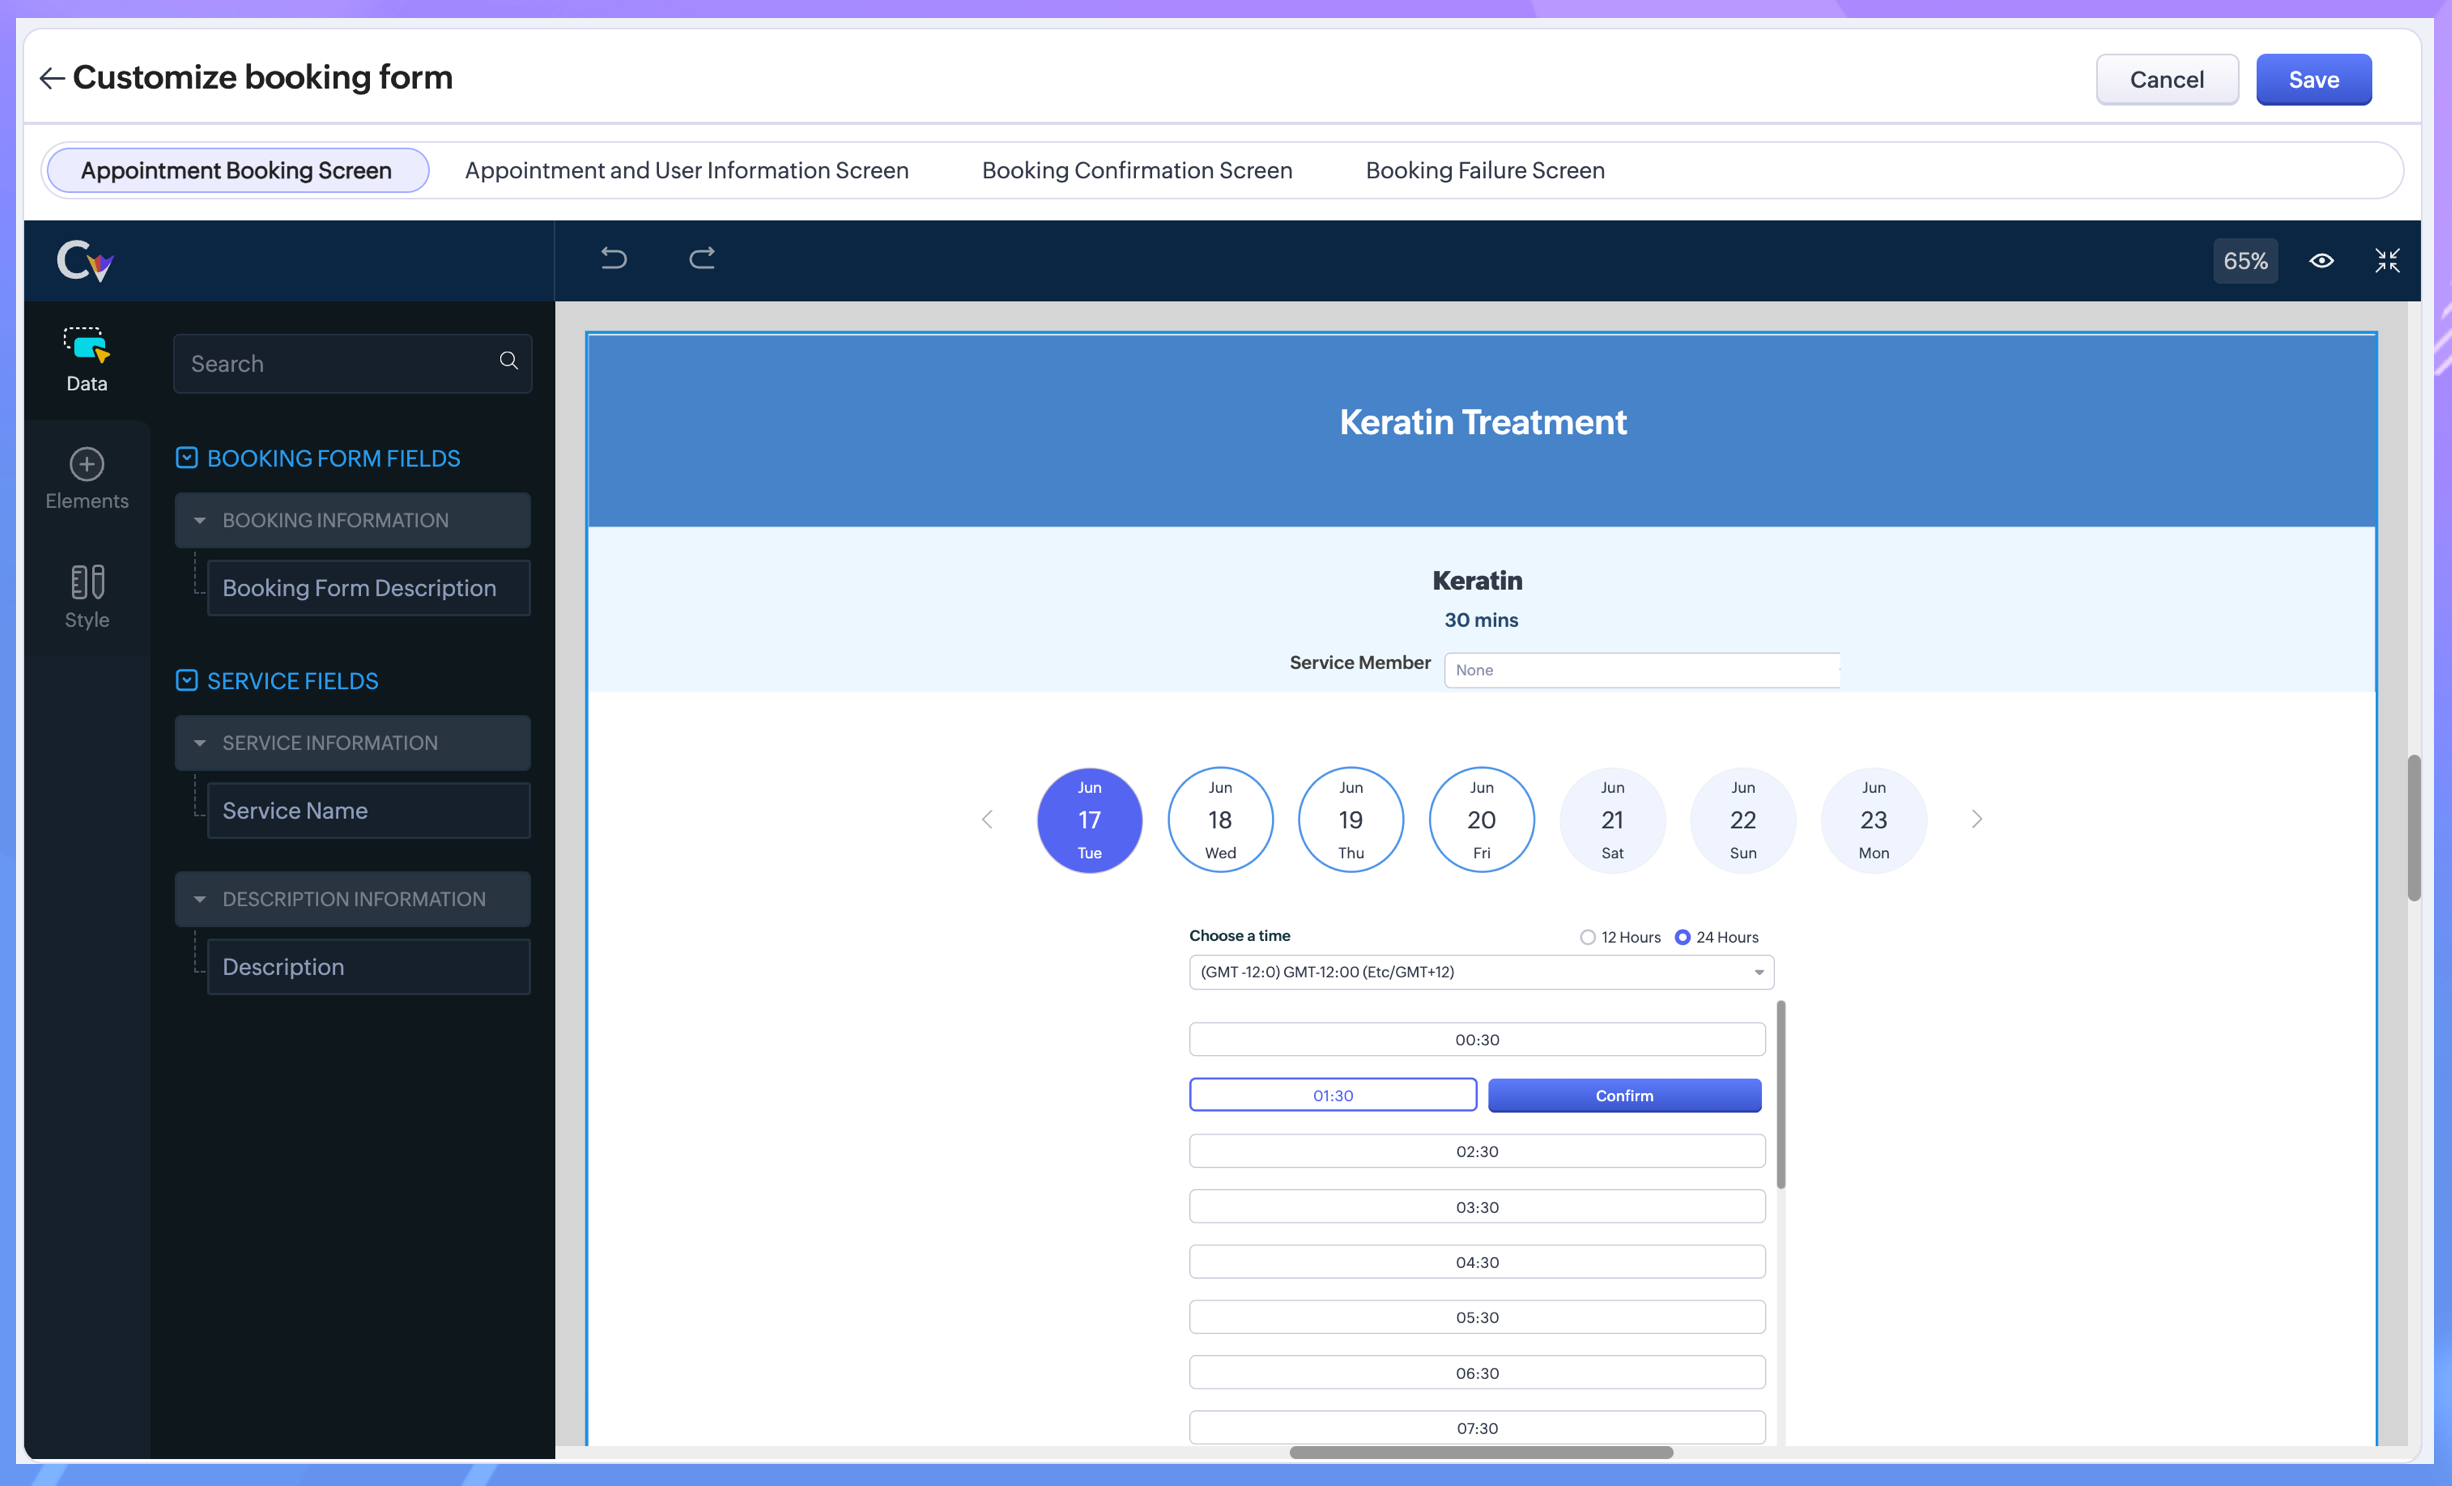Toggle the preview eye icon
This screenshot has height=1486, width=2452.
click(x=2321, y=261)
